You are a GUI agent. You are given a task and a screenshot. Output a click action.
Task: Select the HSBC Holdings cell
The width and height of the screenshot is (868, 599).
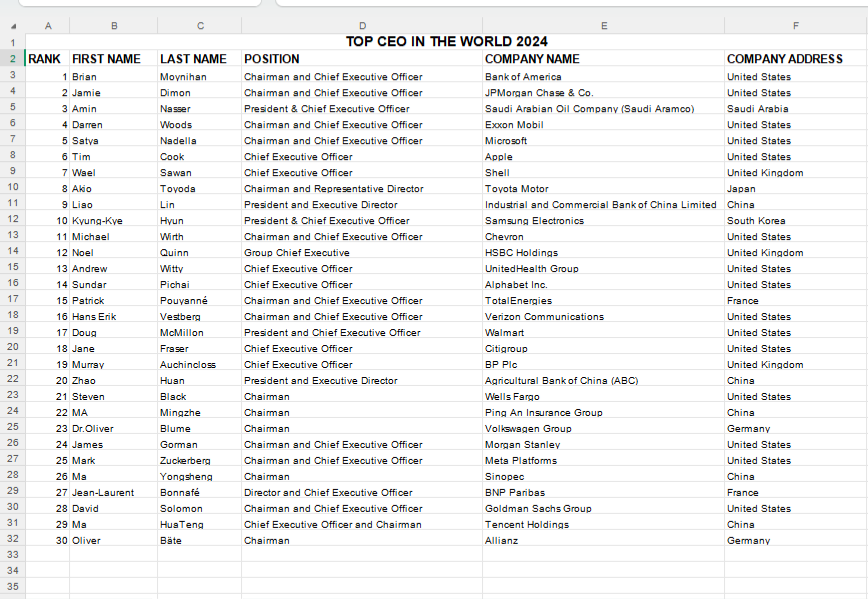point(603,252)
